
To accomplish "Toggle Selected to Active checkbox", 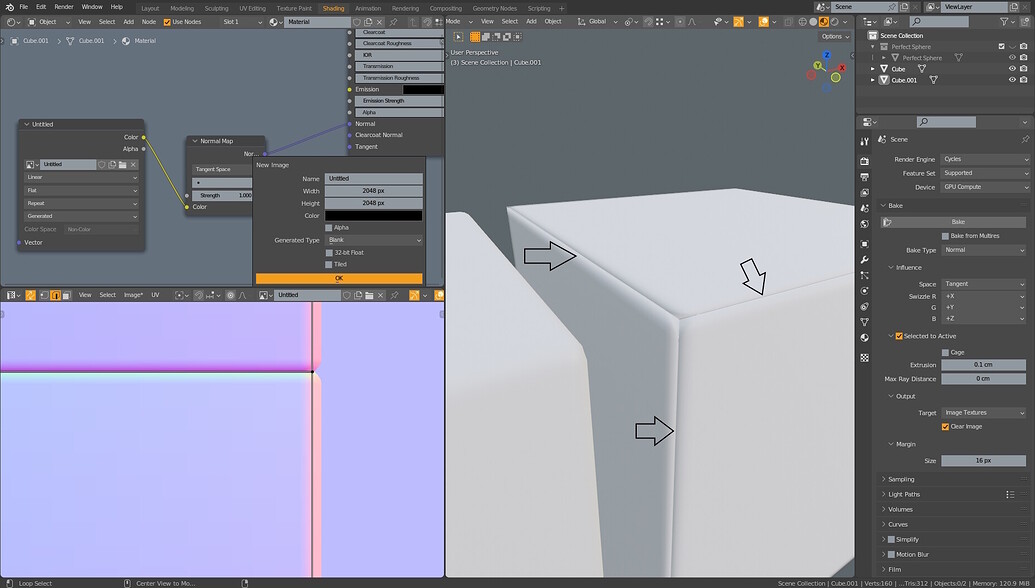I will click(x=899, y=336).
